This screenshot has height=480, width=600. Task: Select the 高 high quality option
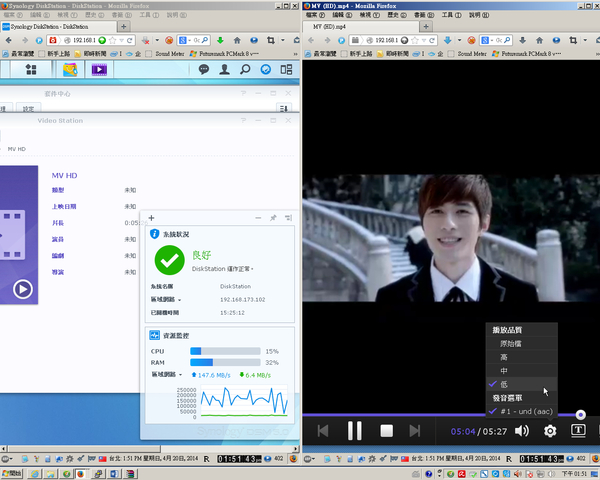pos(503,356)
